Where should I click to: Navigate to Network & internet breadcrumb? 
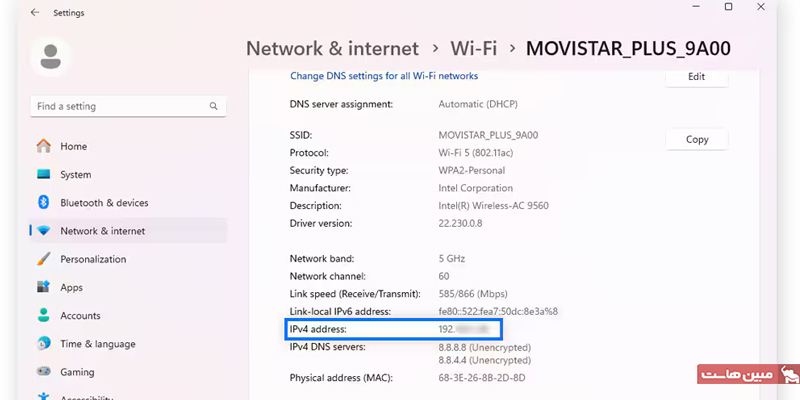332,48
